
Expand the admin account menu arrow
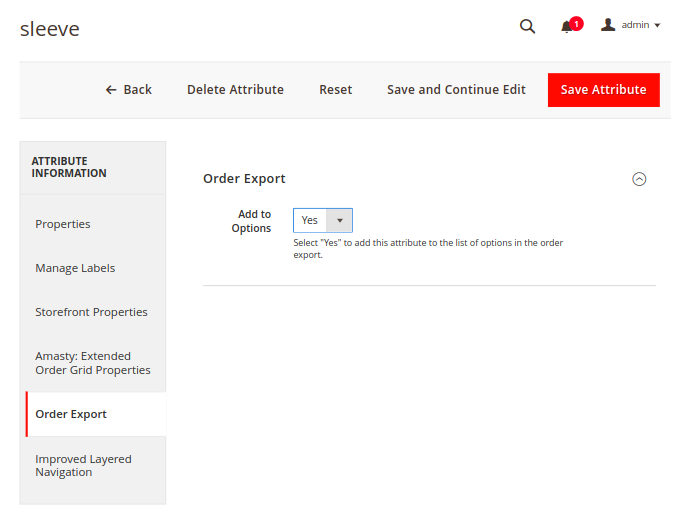pos(657,25)
